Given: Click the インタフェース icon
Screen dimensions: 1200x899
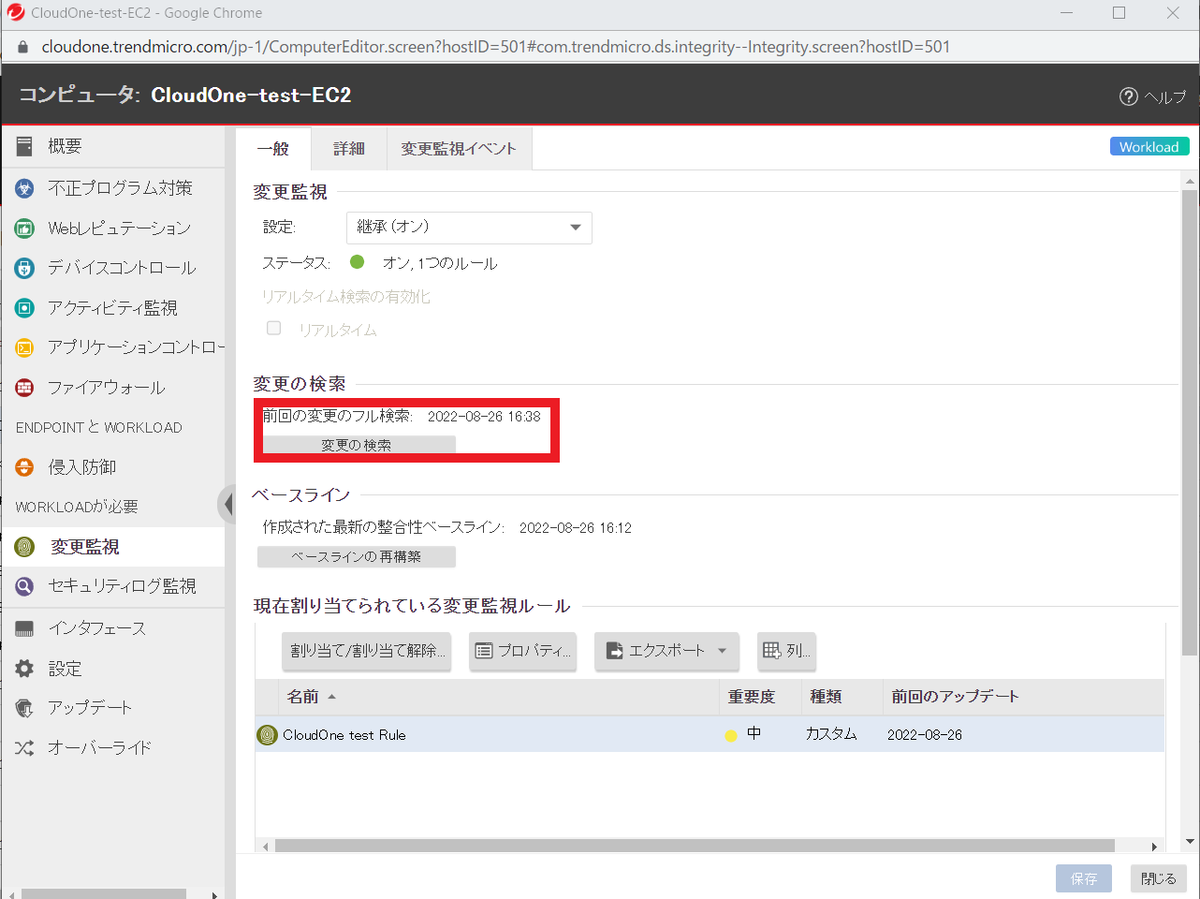Looking at the screenshot, I should [25, 628].
